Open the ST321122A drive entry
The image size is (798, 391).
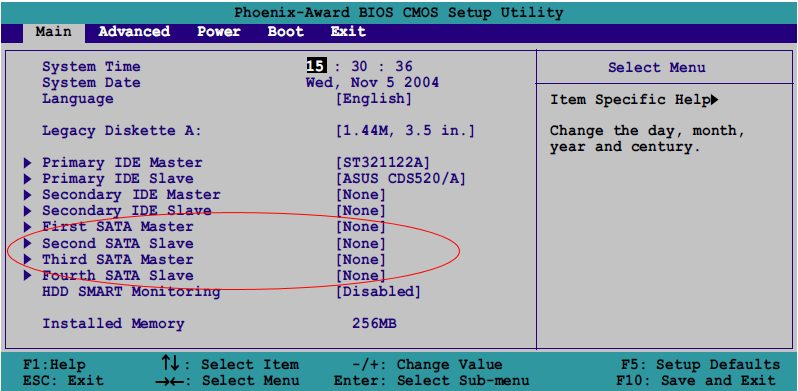point(383,163)
